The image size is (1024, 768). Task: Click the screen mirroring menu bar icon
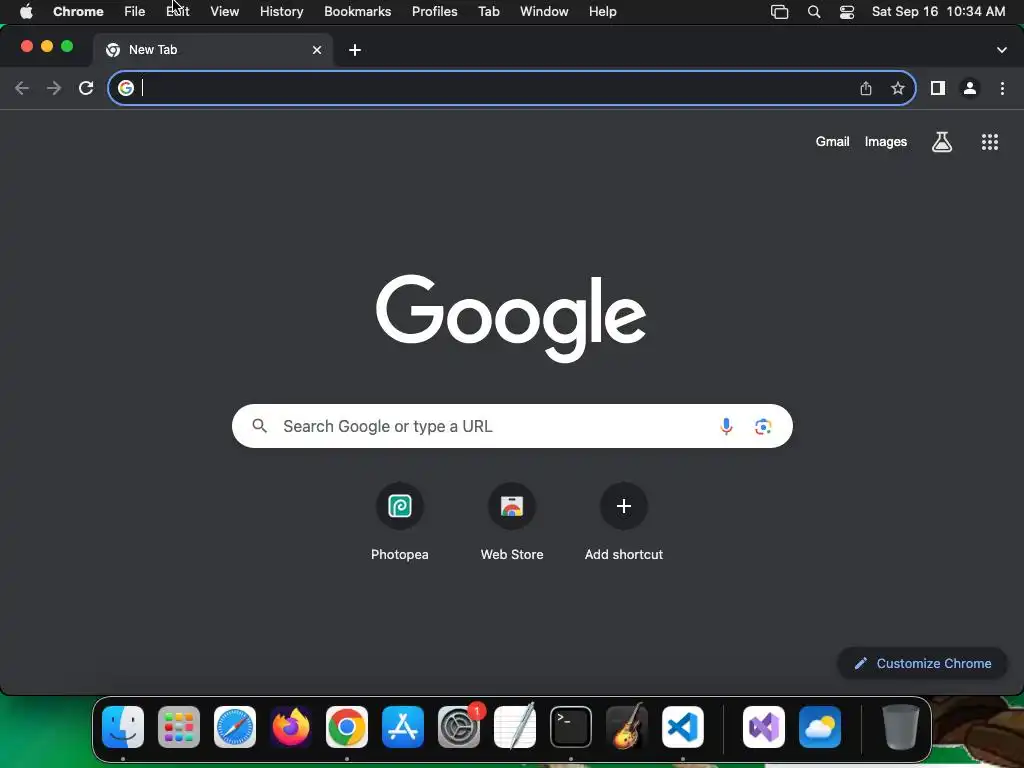[780, 12]
